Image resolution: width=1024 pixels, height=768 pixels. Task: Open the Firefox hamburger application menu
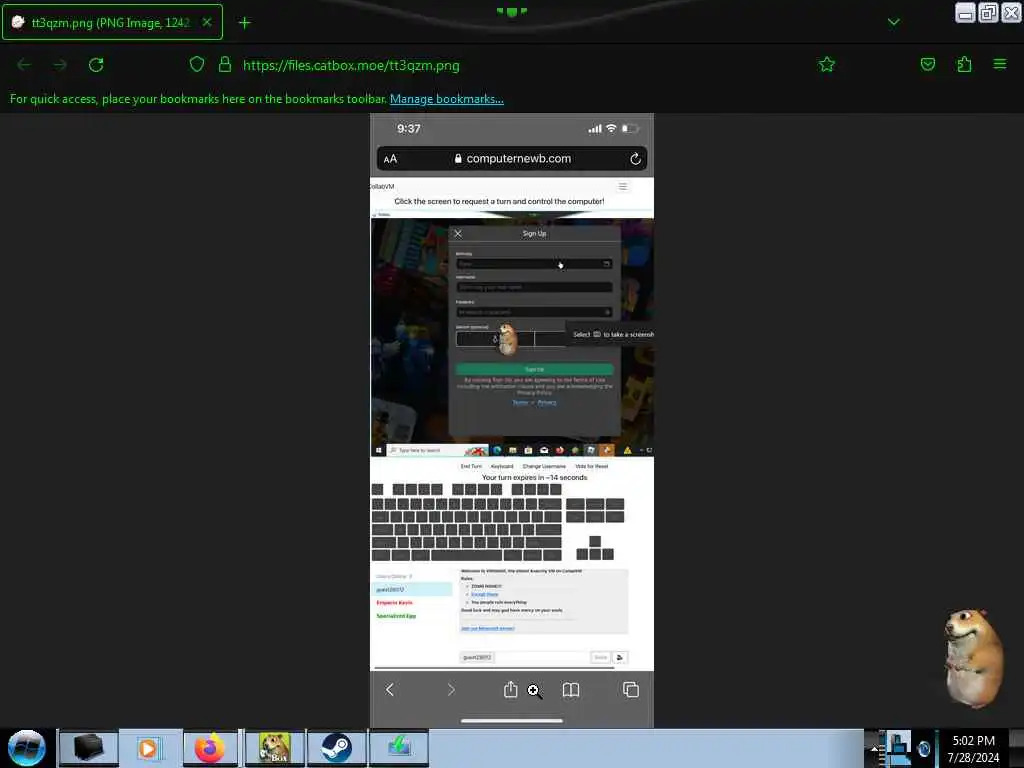tap(1000, 65)
